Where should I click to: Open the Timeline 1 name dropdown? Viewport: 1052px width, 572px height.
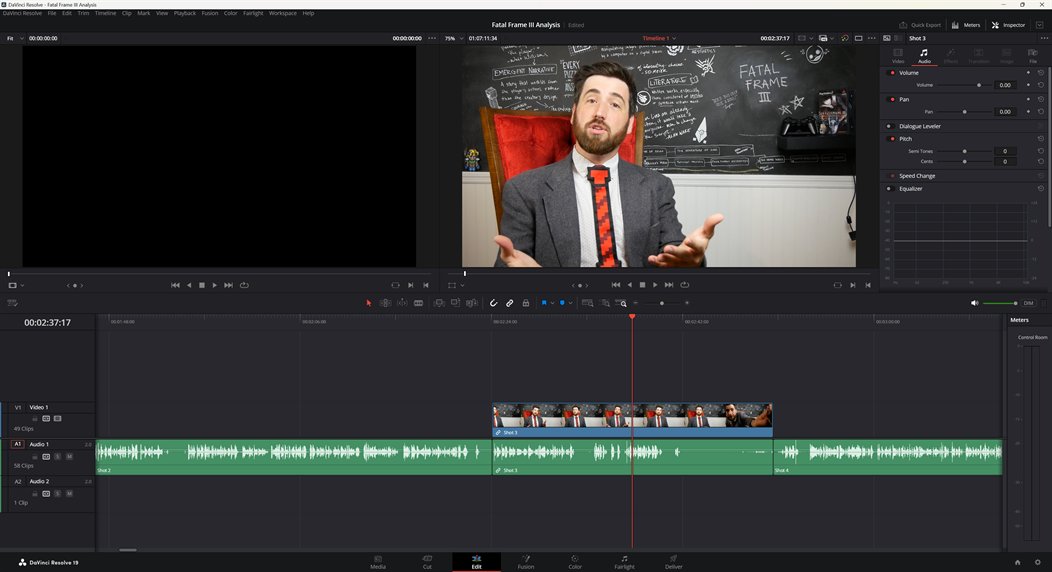(660, 38)
